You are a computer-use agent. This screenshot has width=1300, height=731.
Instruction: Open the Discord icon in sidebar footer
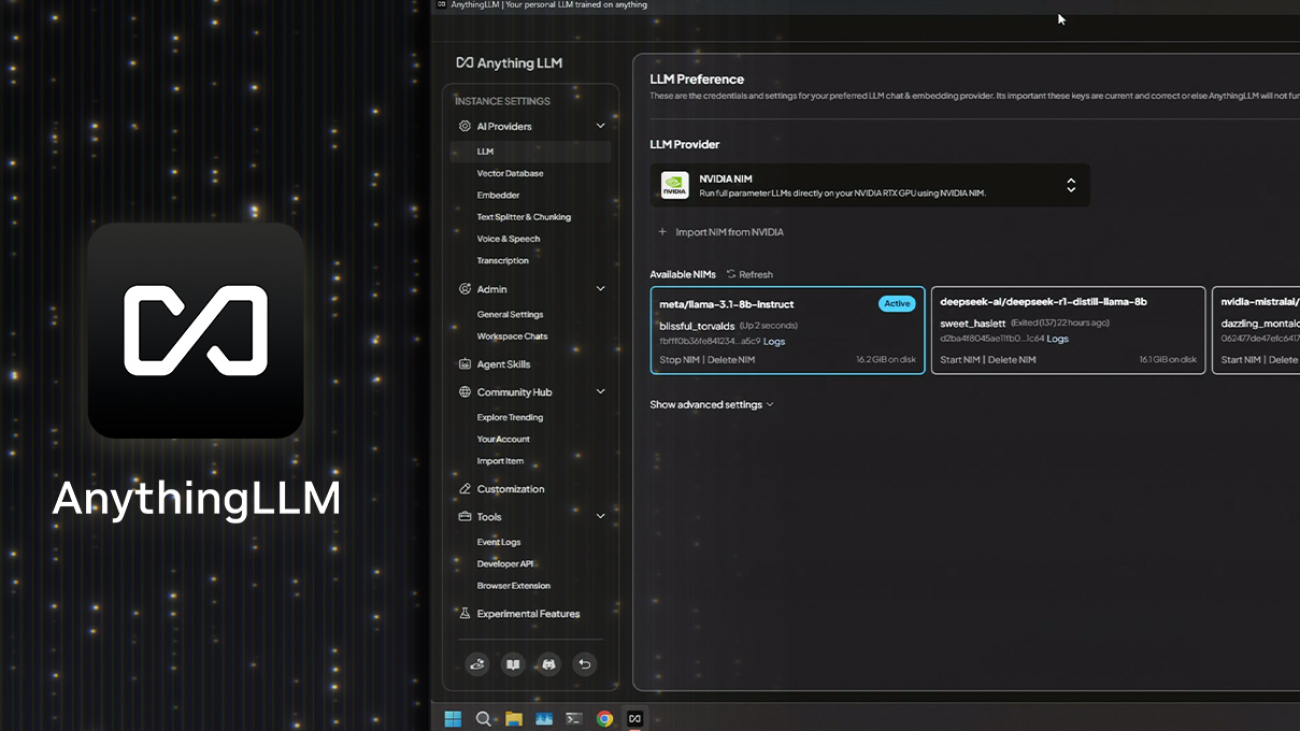[x=549, y=664]
